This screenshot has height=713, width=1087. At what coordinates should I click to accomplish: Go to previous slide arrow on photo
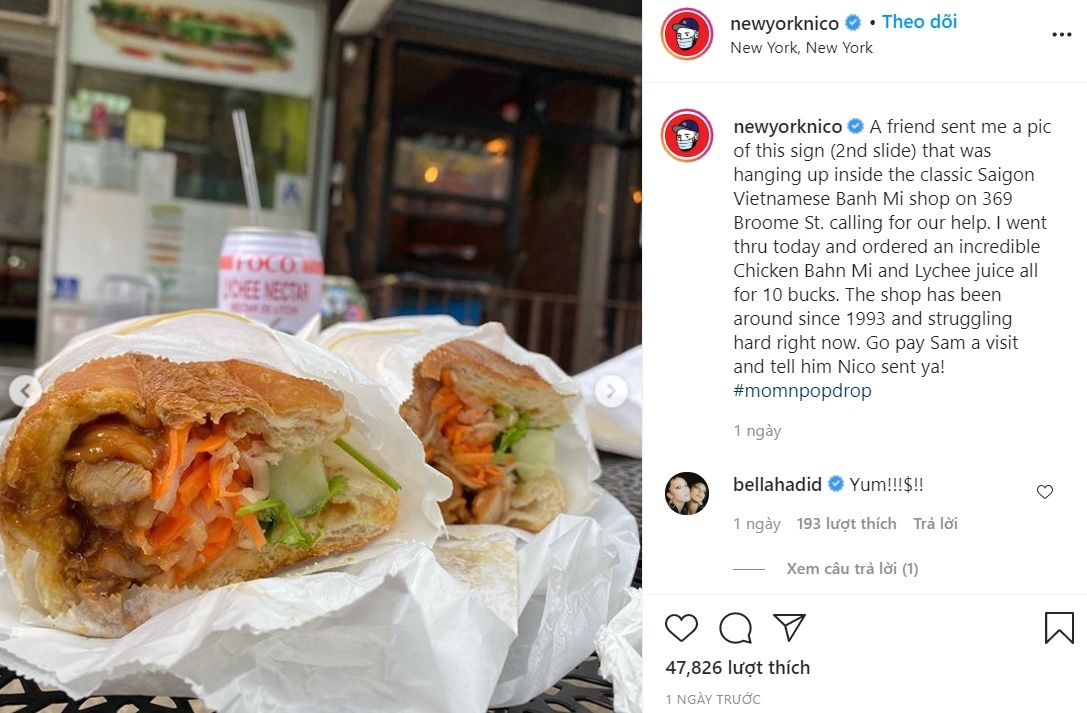point(25,391)
